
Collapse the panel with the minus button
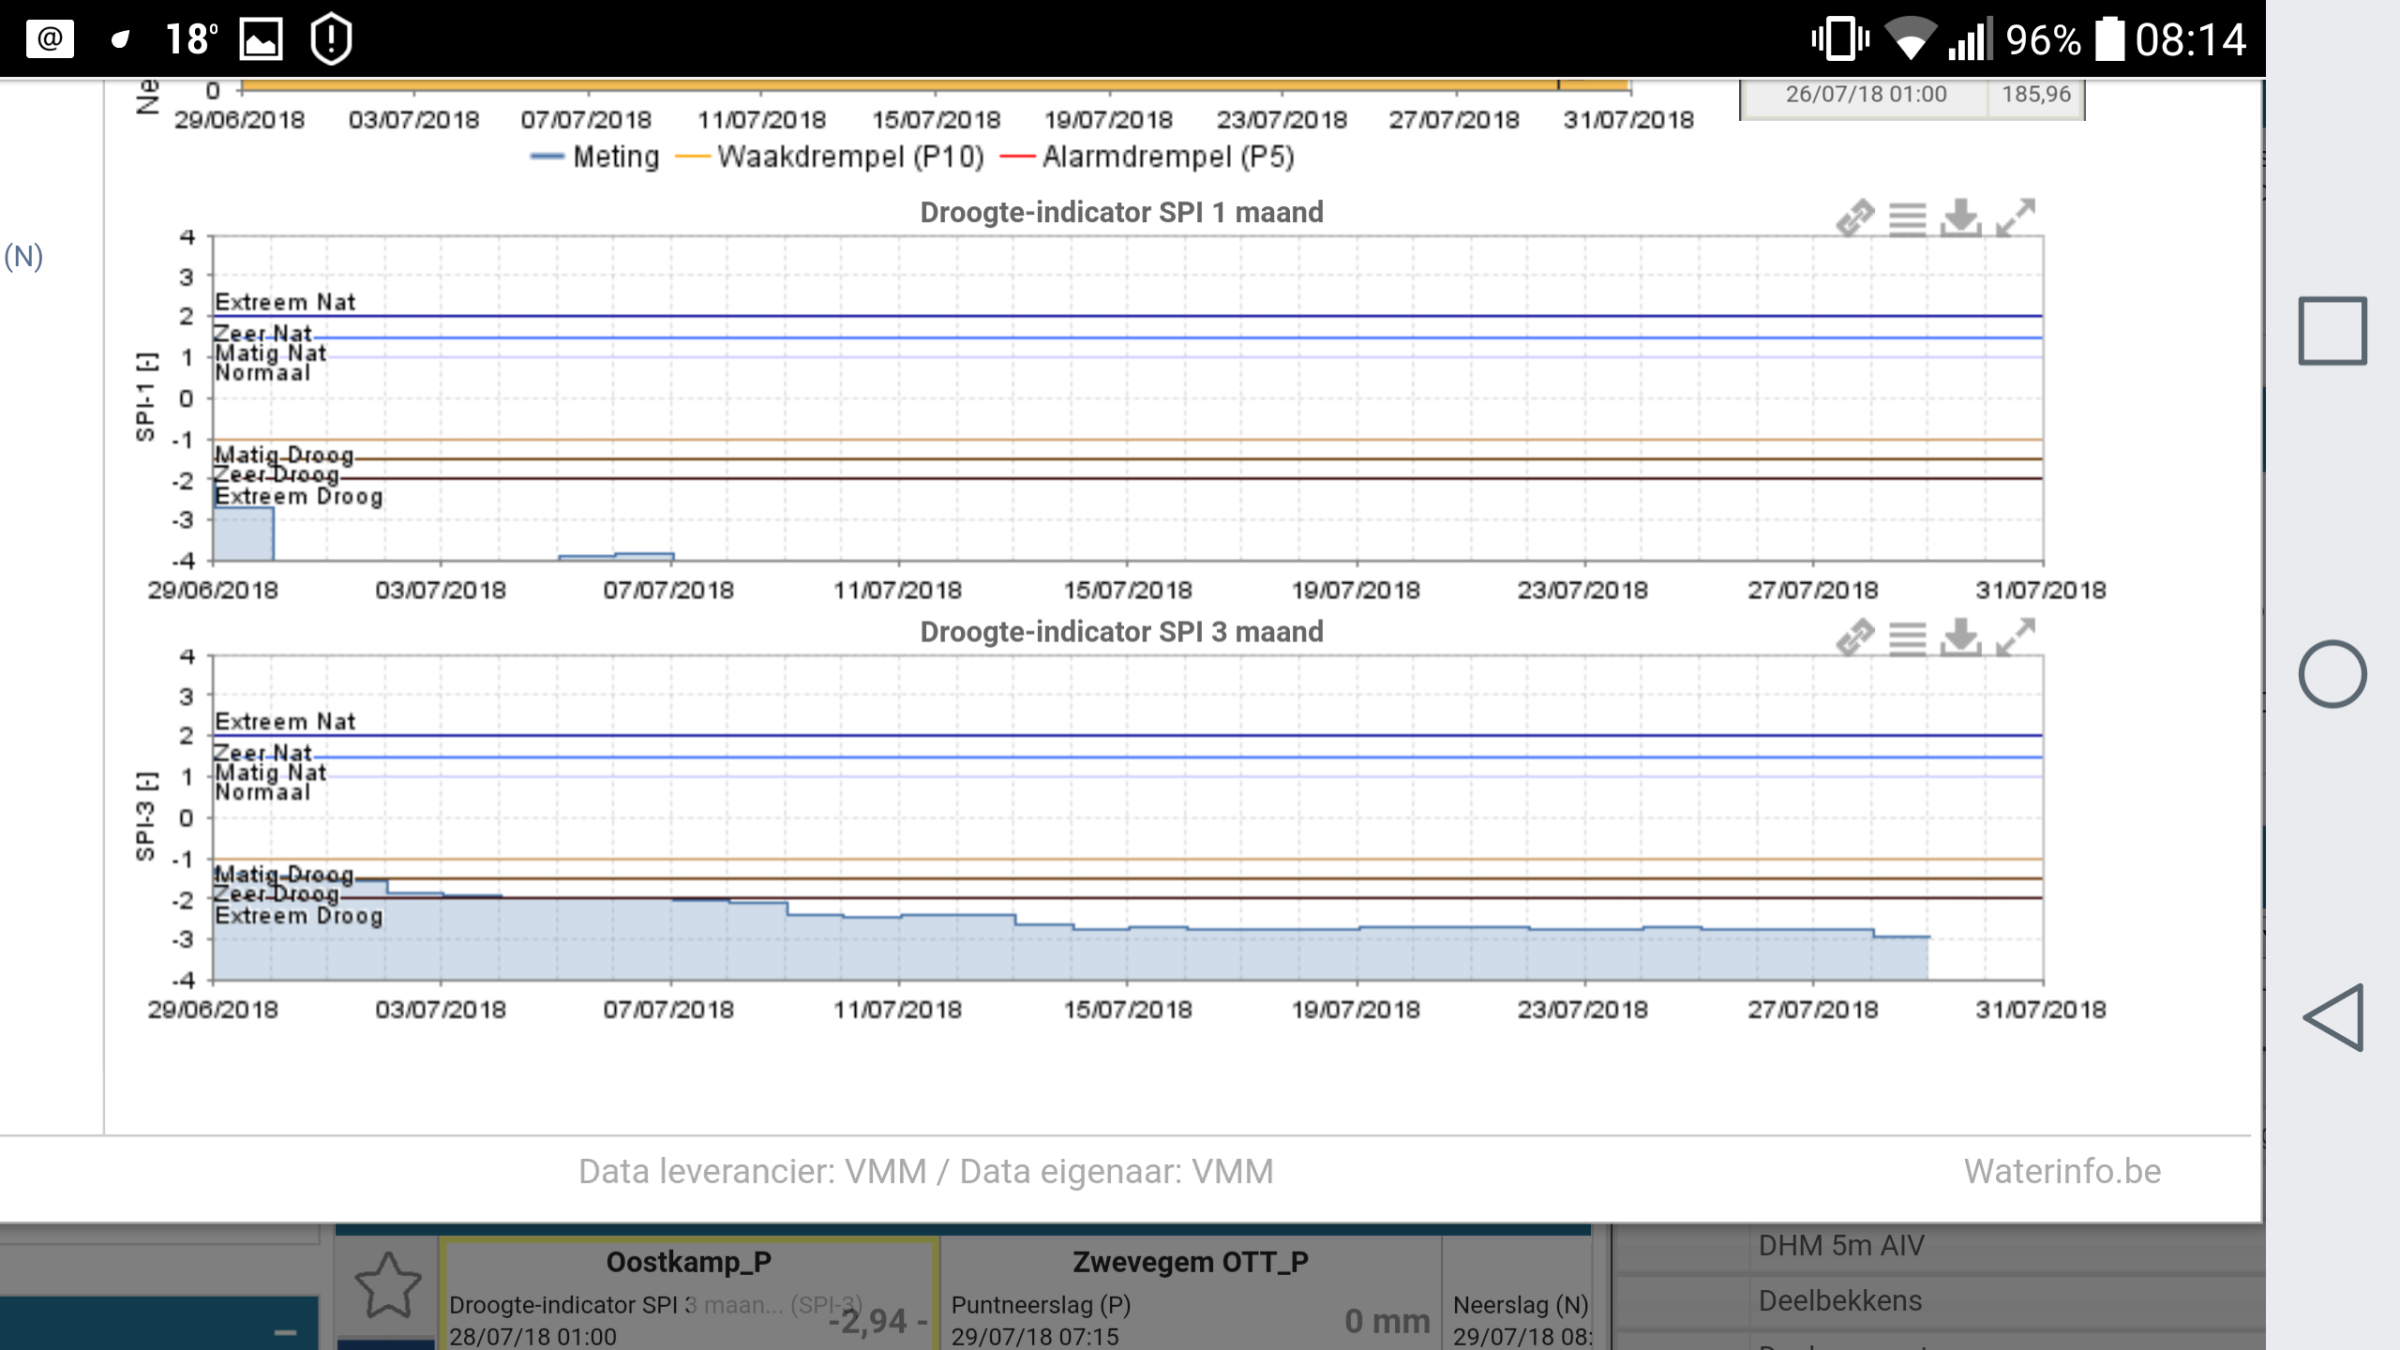tap(285, 1332)
